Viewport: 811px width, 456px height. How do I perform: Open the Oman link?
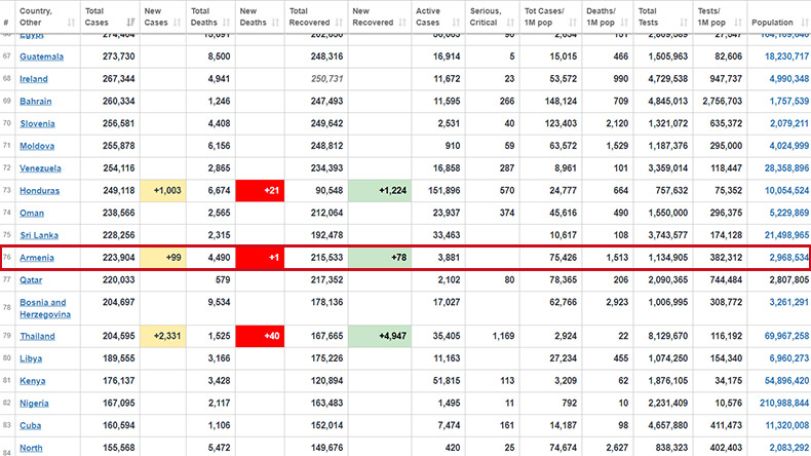pos(32,212)
